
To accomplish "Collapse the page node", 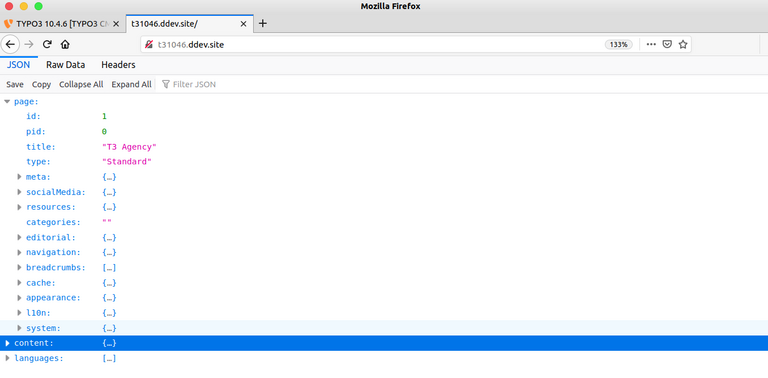I will (7, 102).
